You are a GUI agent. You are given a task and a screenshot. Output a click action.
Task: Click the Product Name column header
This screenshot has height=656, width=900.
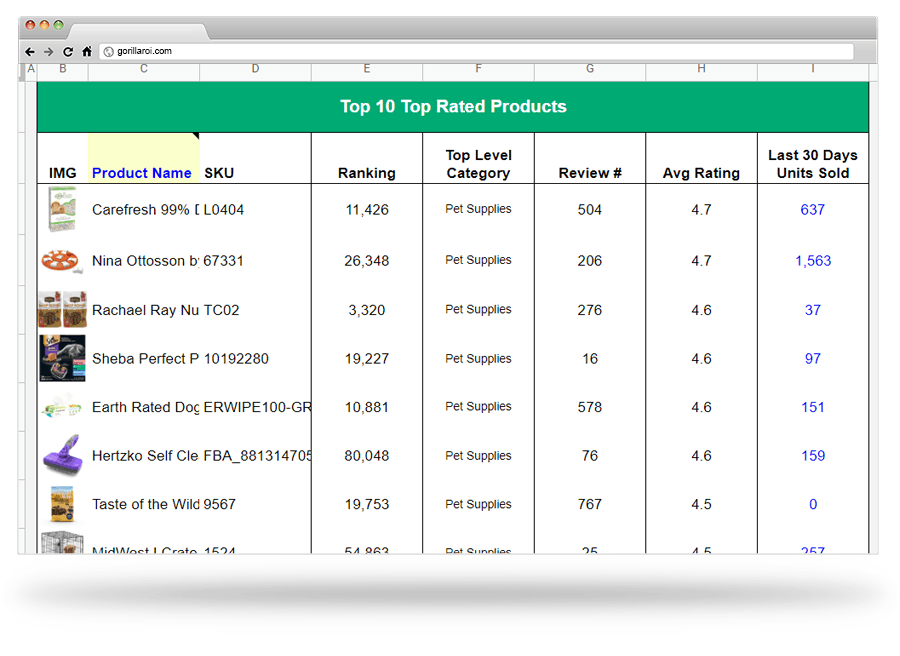pyautogui.click(x=142, y=173)
